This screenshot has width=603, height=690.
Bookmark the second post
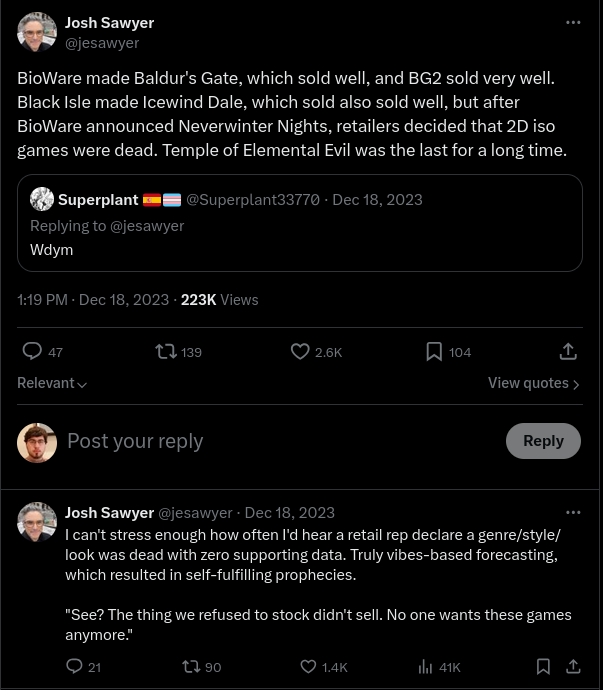click(x=543, y=666)
